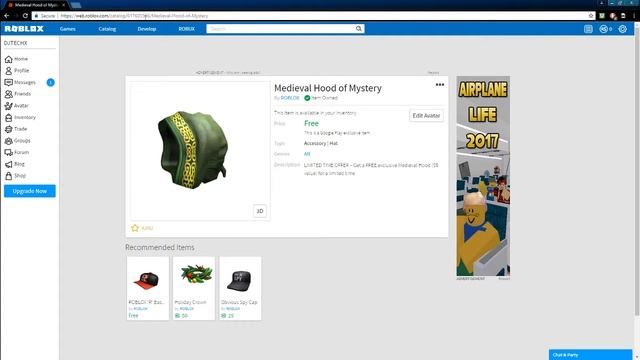Click the Medieval Hood item image

pyautogui.click(x=200, y=151)
